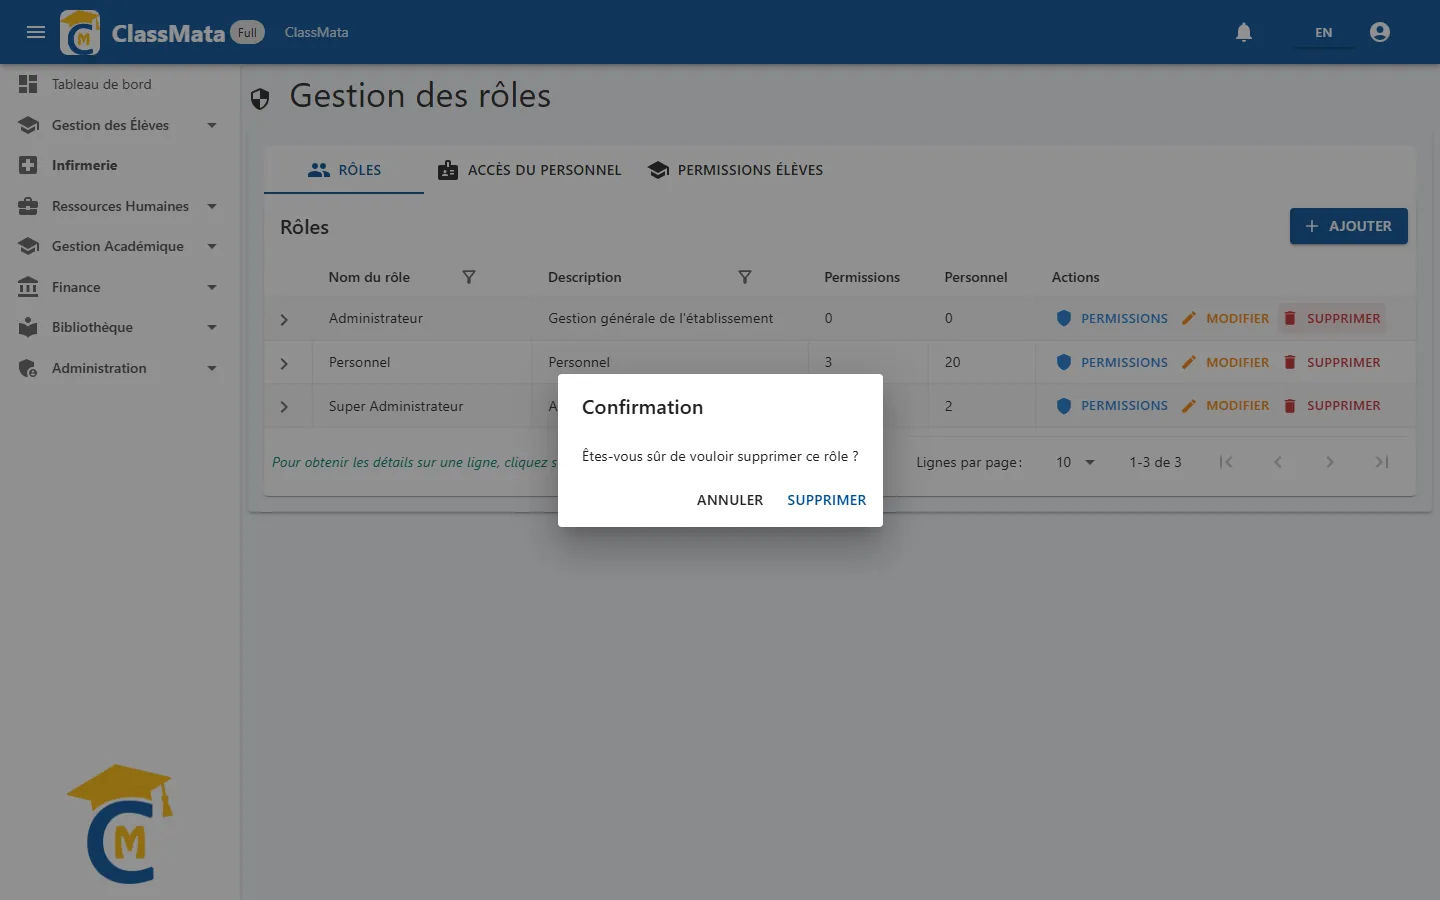Go to the next page of roles

tap(1330, 462)
